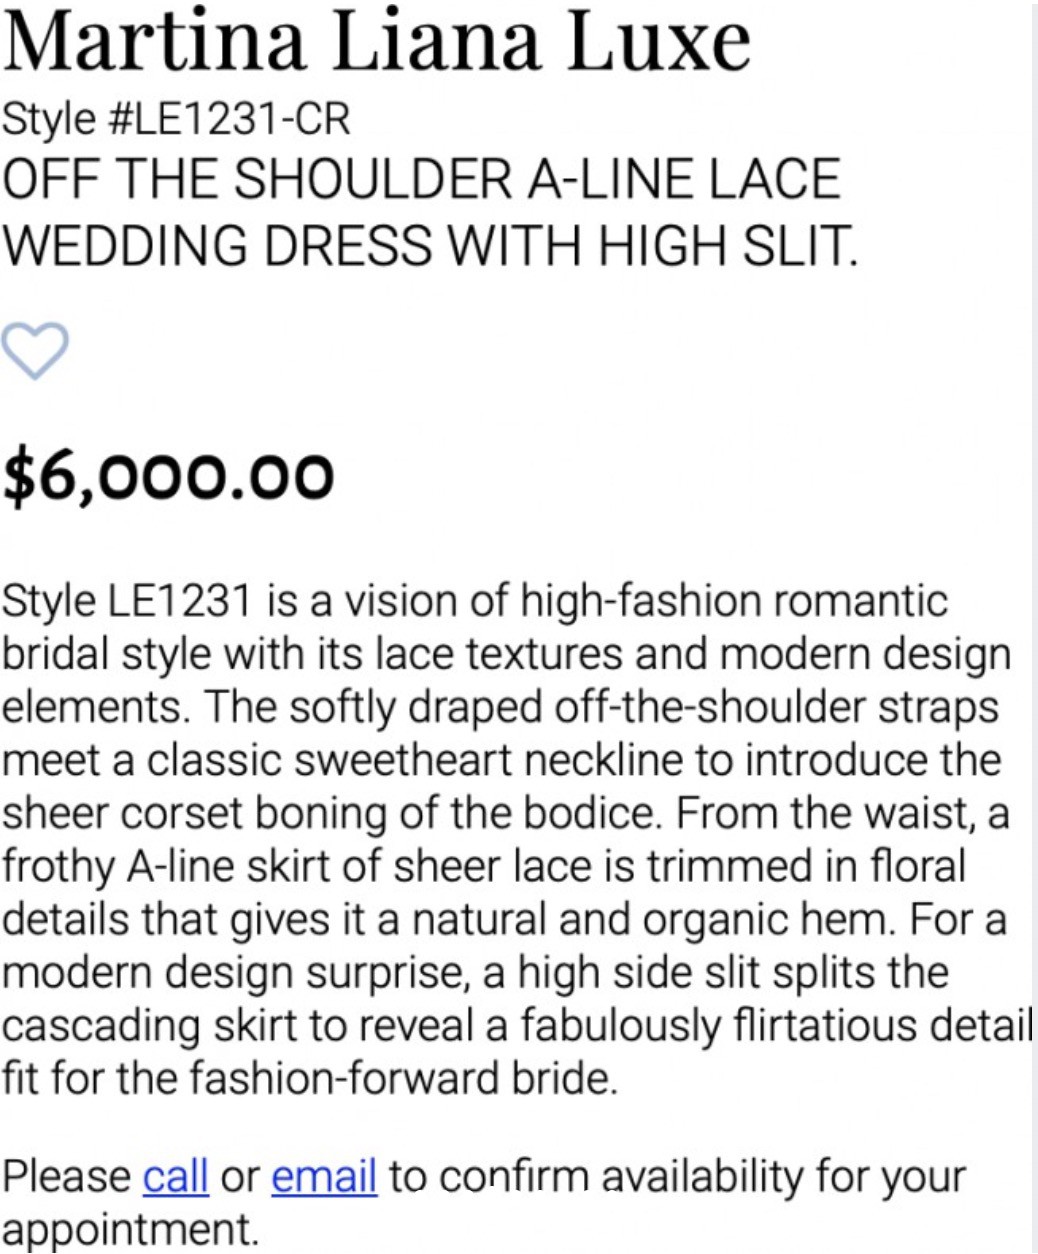Follow the "email" link
This screenshot has width=1038, height=1254.
[x=324, y=1176]
